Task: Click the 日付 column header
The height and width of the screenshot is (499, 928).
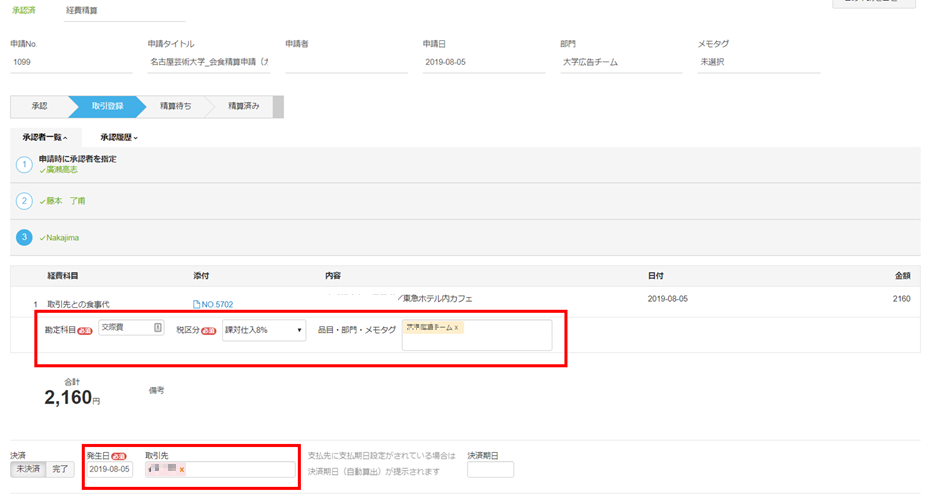Action: (655, 276)
